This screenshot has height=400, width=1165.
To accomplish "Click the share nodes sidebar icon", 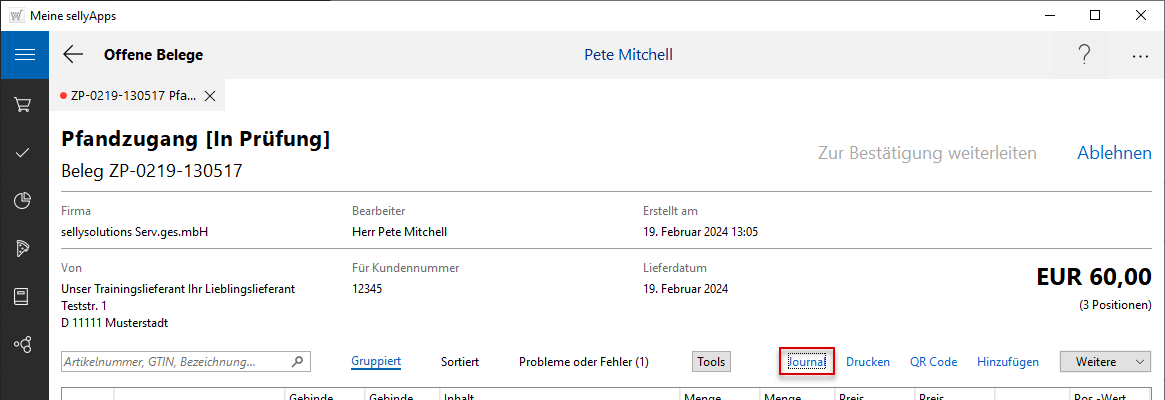I will click(24, 344).
